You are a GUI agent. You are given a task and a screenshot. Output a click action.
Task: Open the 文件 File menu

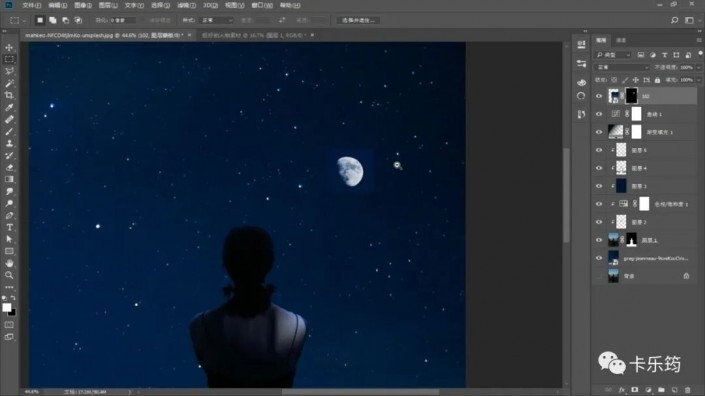click(x=31, y=5)
